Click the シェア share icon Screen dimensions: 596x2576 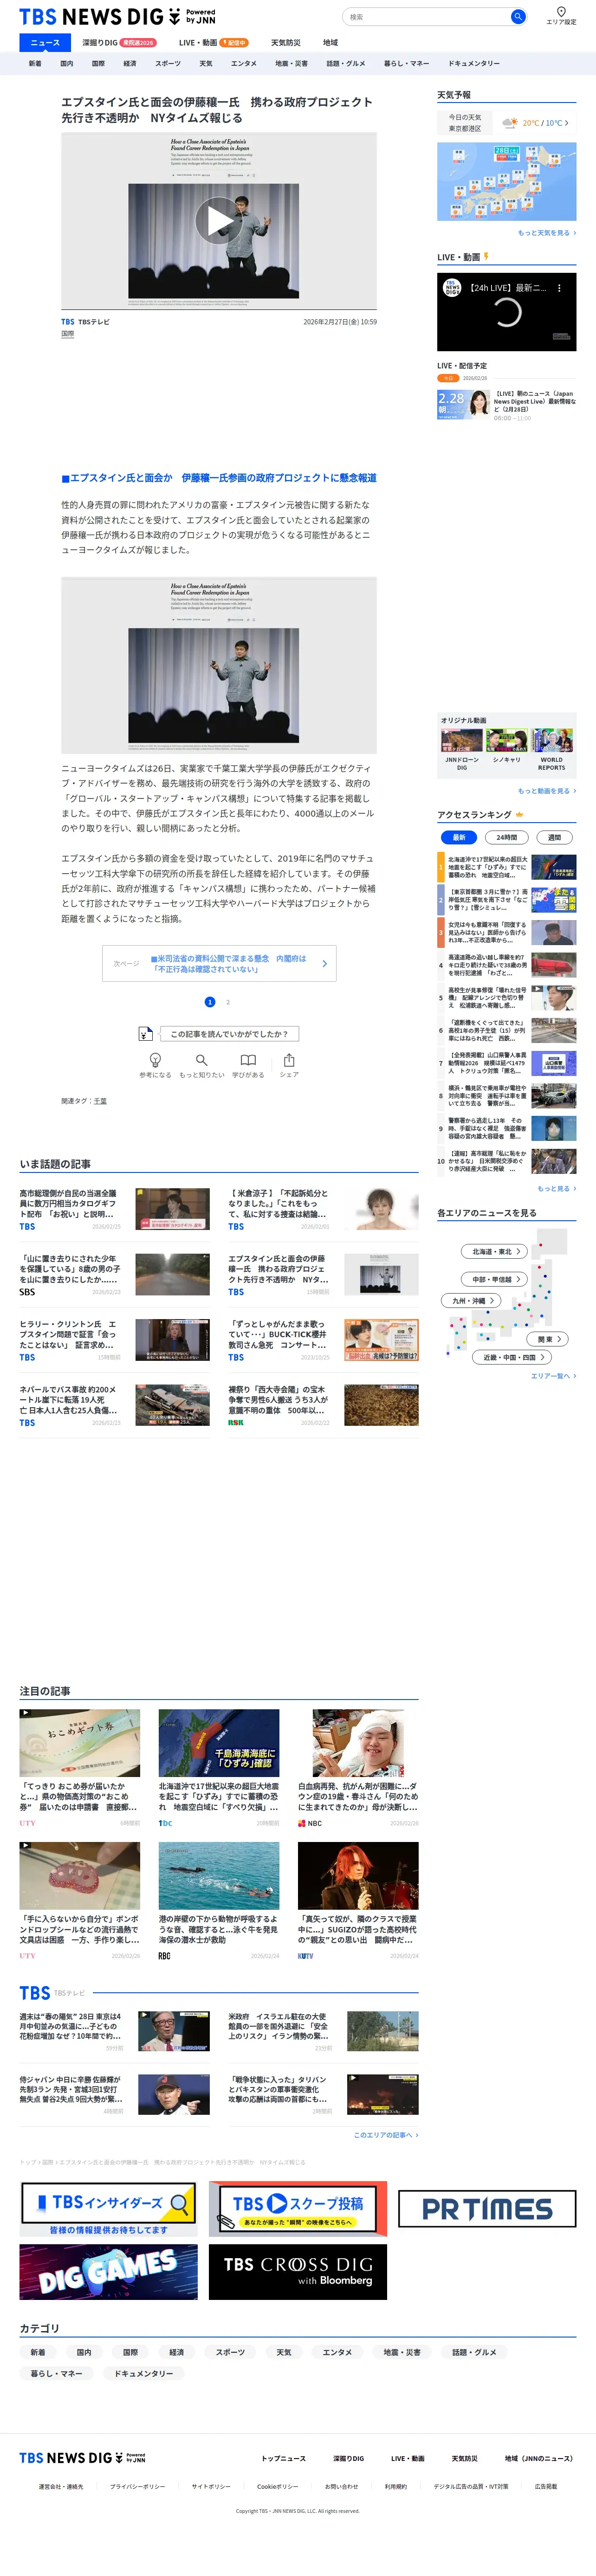pyautogui.click(x=289, y=1060)
